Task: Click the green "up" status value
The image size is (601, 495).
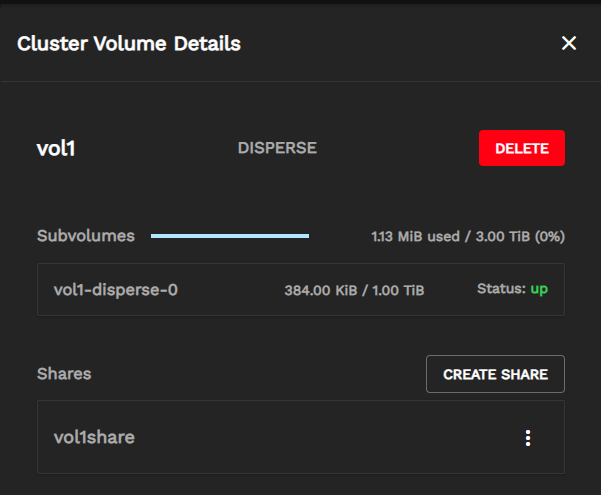Action: point(539,289)
